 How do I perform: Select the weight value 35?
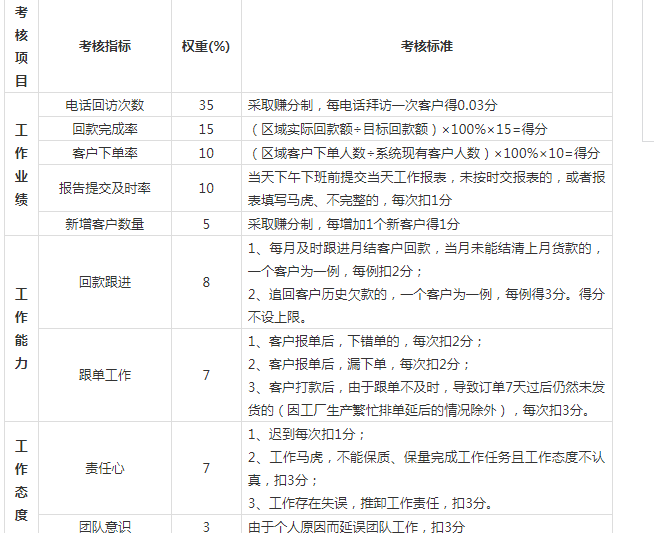pos(206,105)
